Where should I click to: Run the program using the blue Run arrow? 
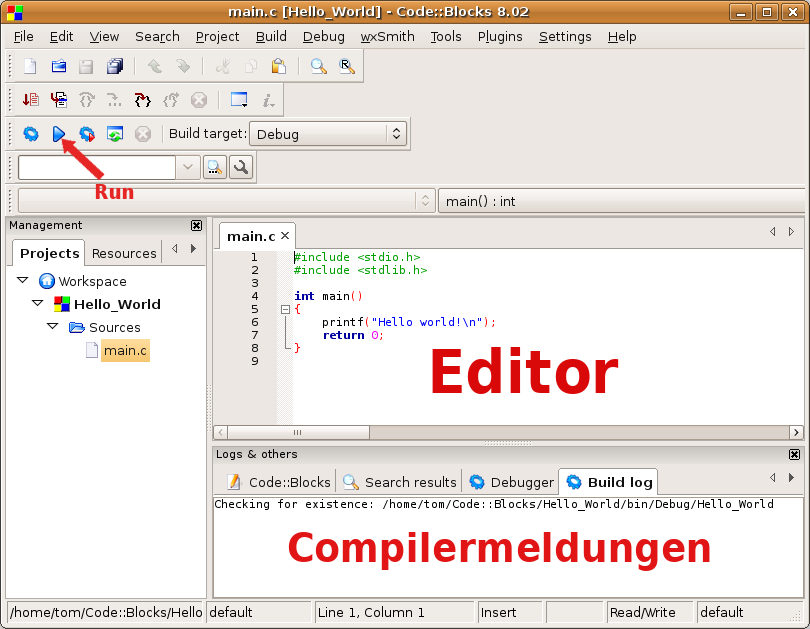click(x=58, y=133)
